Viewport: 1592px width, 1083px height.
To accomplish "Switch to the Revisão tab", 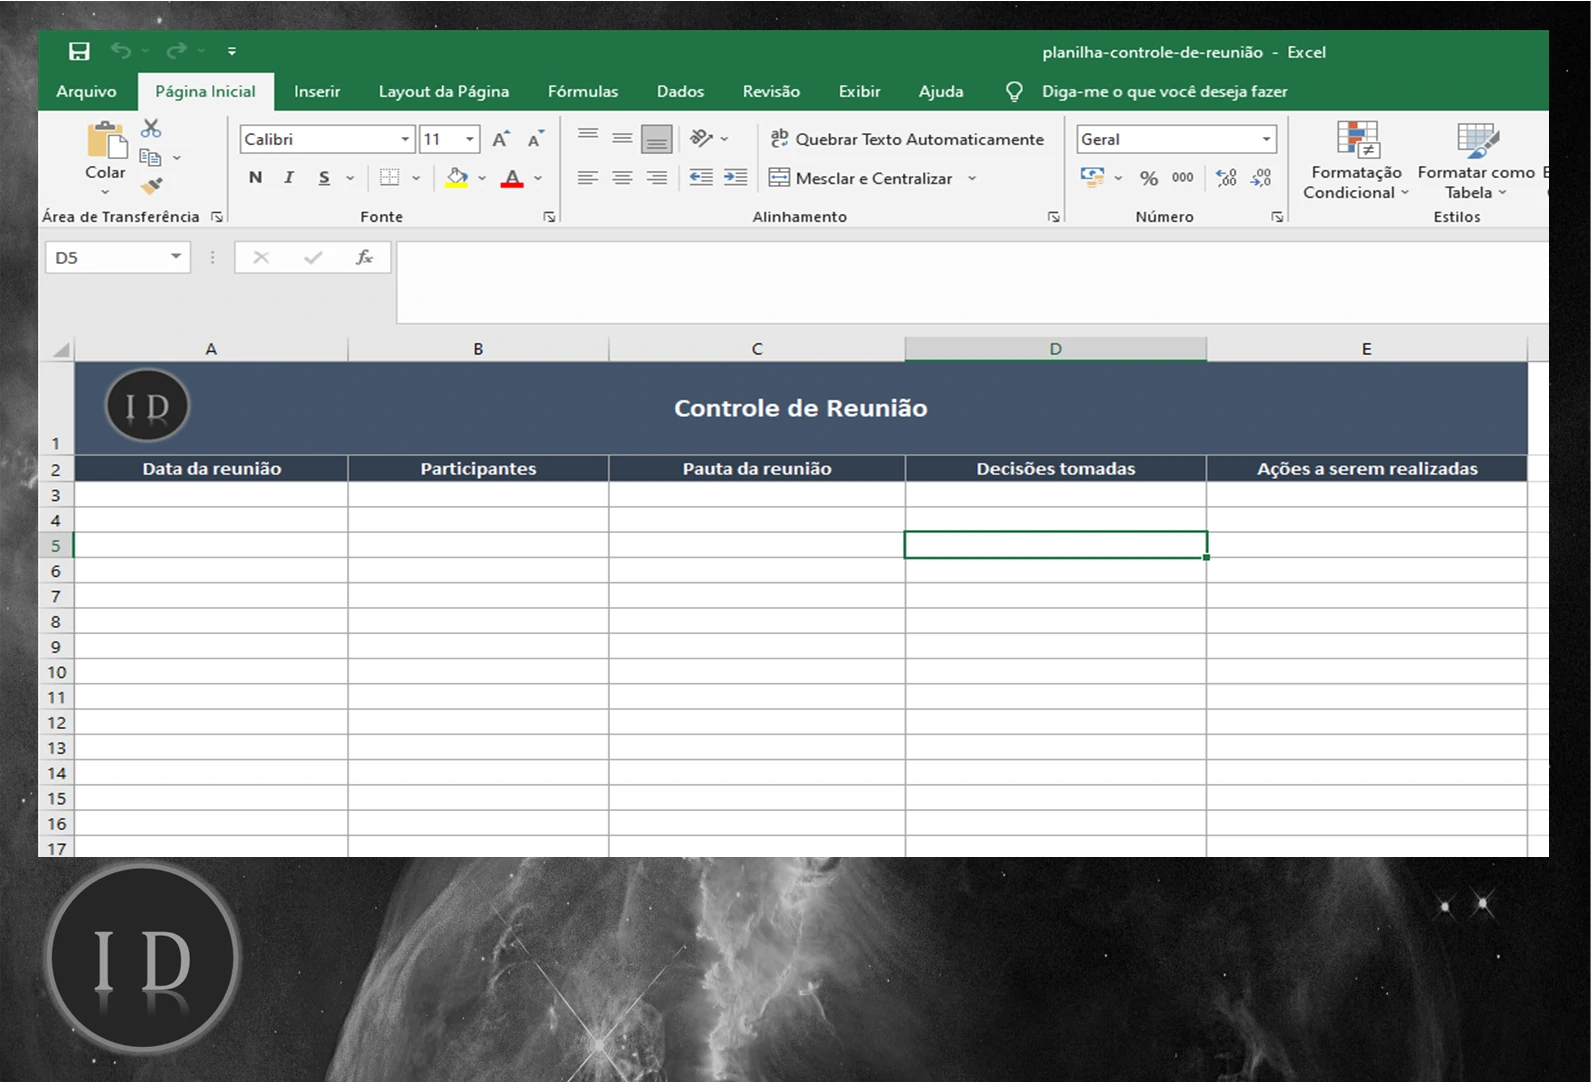I will [x=771, y=91].
